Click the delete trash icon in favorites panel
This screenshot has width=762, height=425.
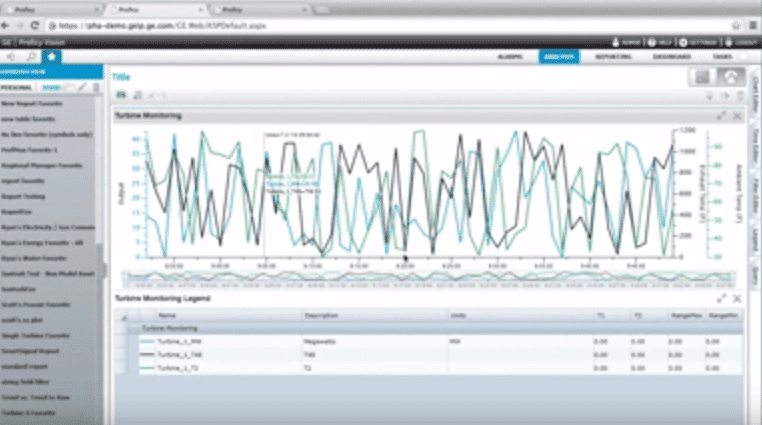click(96, 87)
